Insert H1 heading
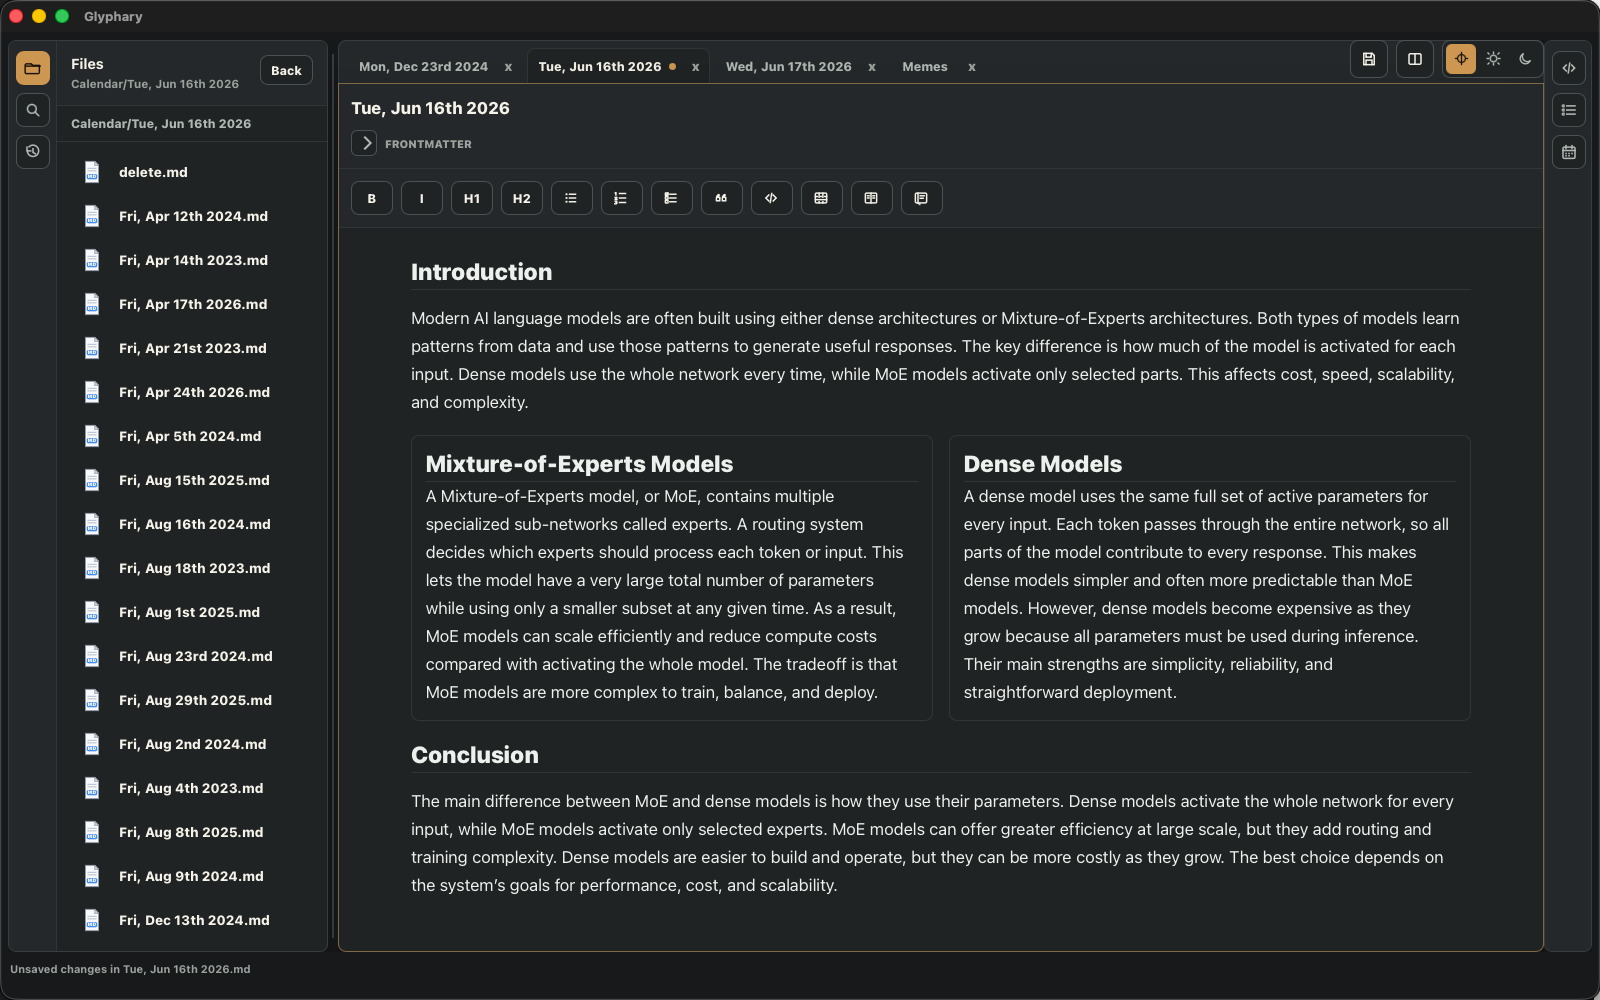Image resolution: width=1600 pixels, height=1000 pixels. point(472,198)
